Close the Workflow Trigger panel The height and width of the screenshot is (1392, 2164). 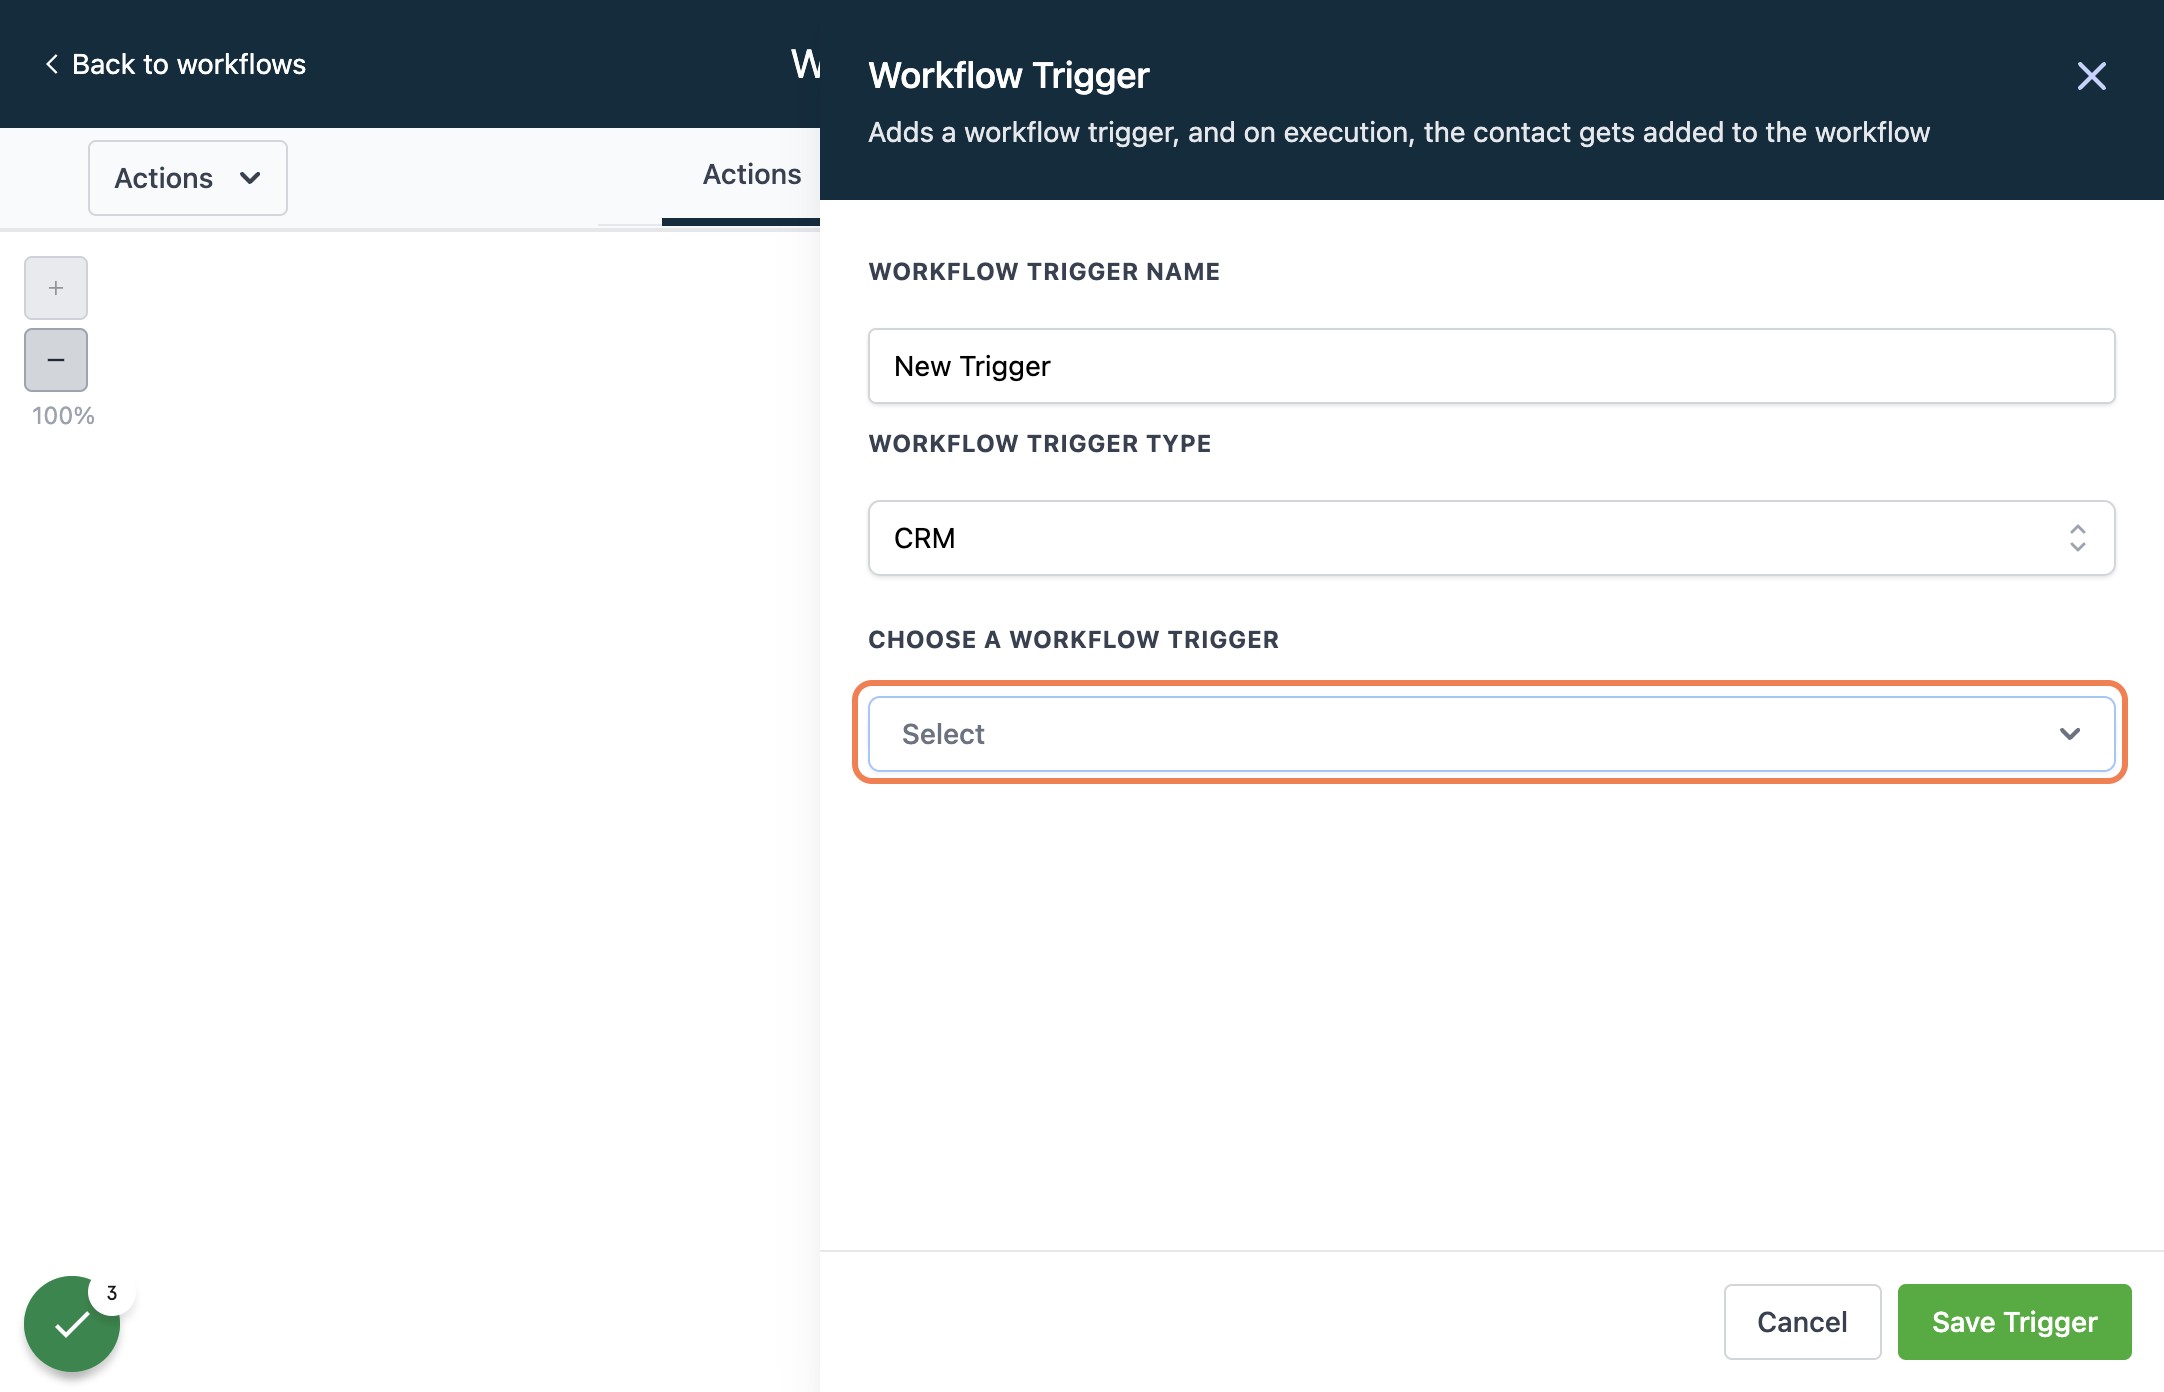[2091, 76]
